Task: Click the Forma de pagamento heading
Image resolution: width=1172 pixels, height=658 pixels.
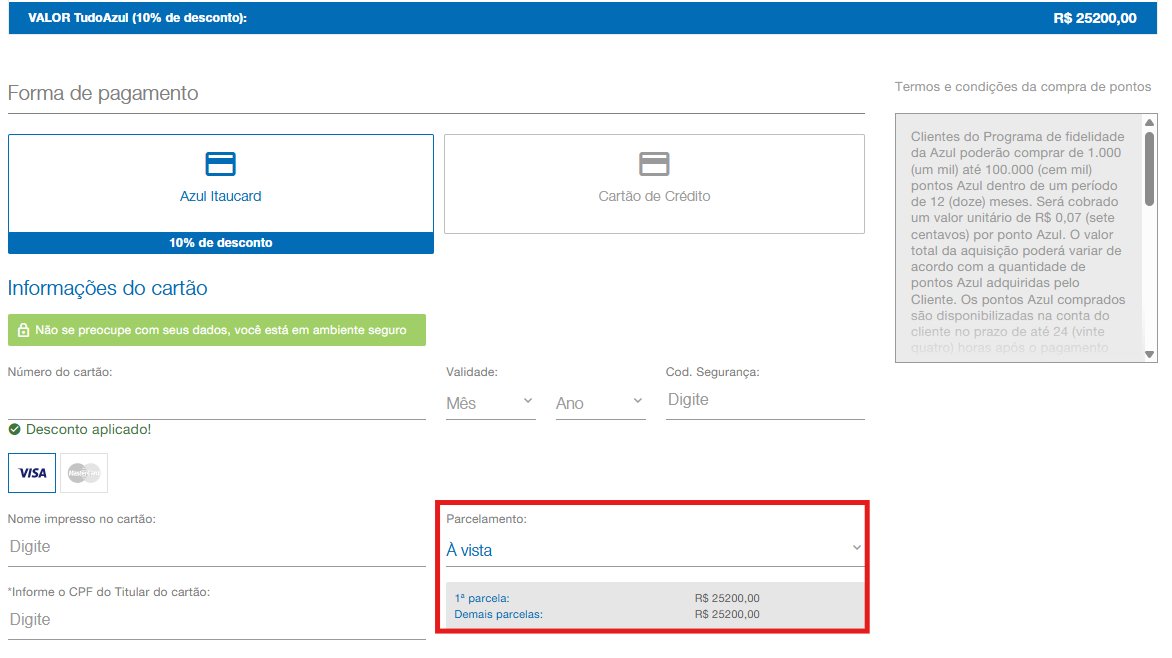Action: pos(103,93)
